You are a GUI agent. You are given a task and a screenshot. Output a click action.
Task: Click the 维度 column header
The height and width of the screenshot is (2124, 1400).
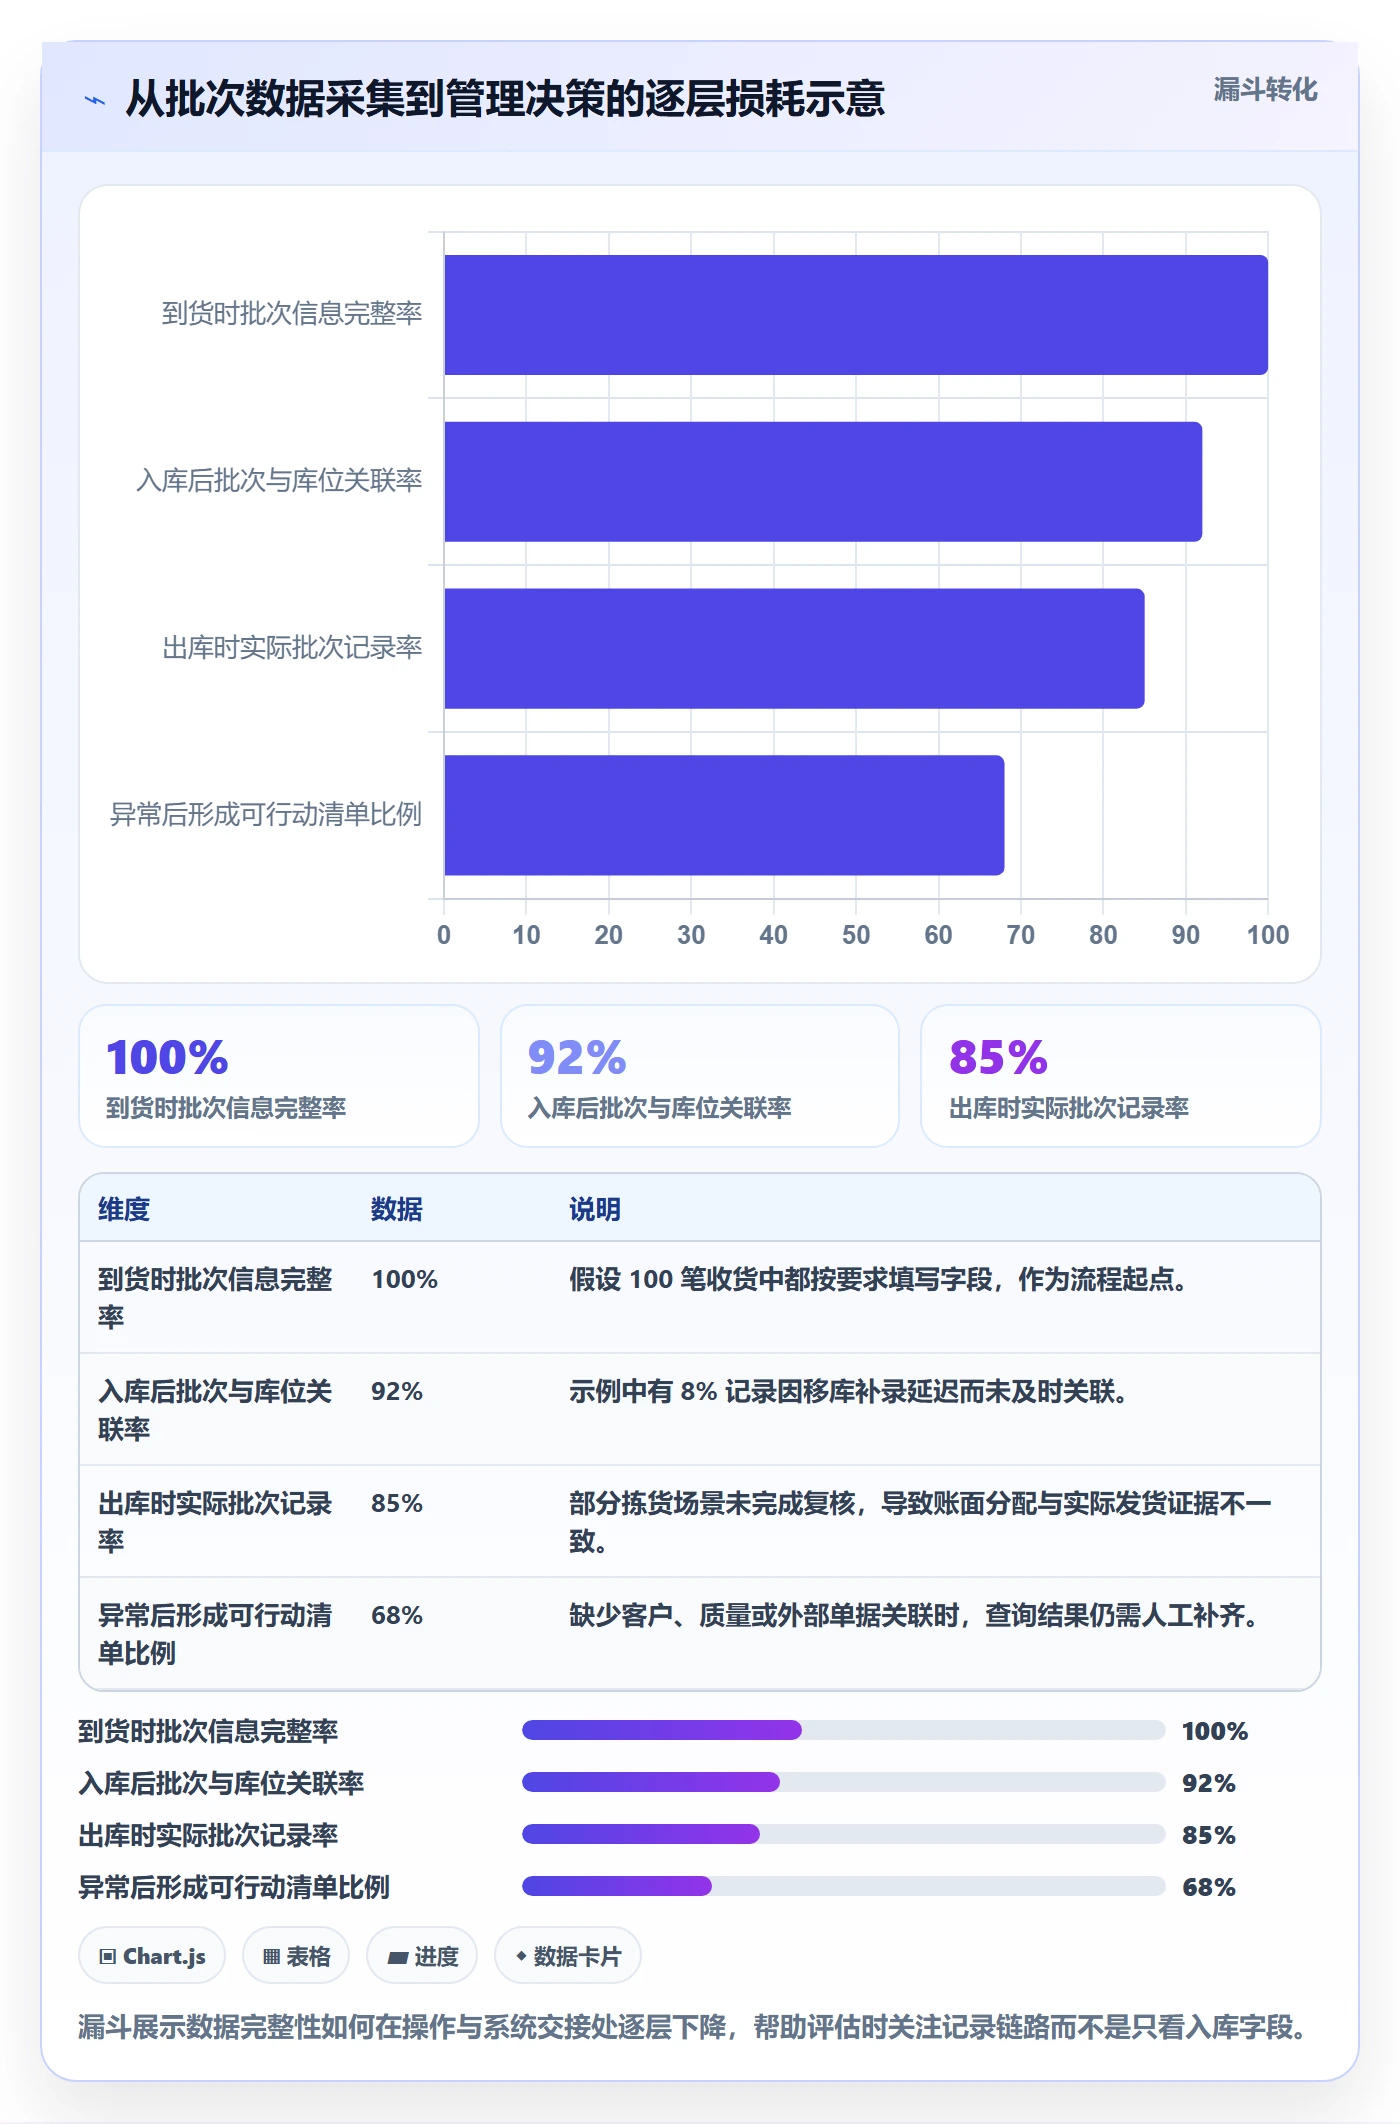[x=124, y=1209]
